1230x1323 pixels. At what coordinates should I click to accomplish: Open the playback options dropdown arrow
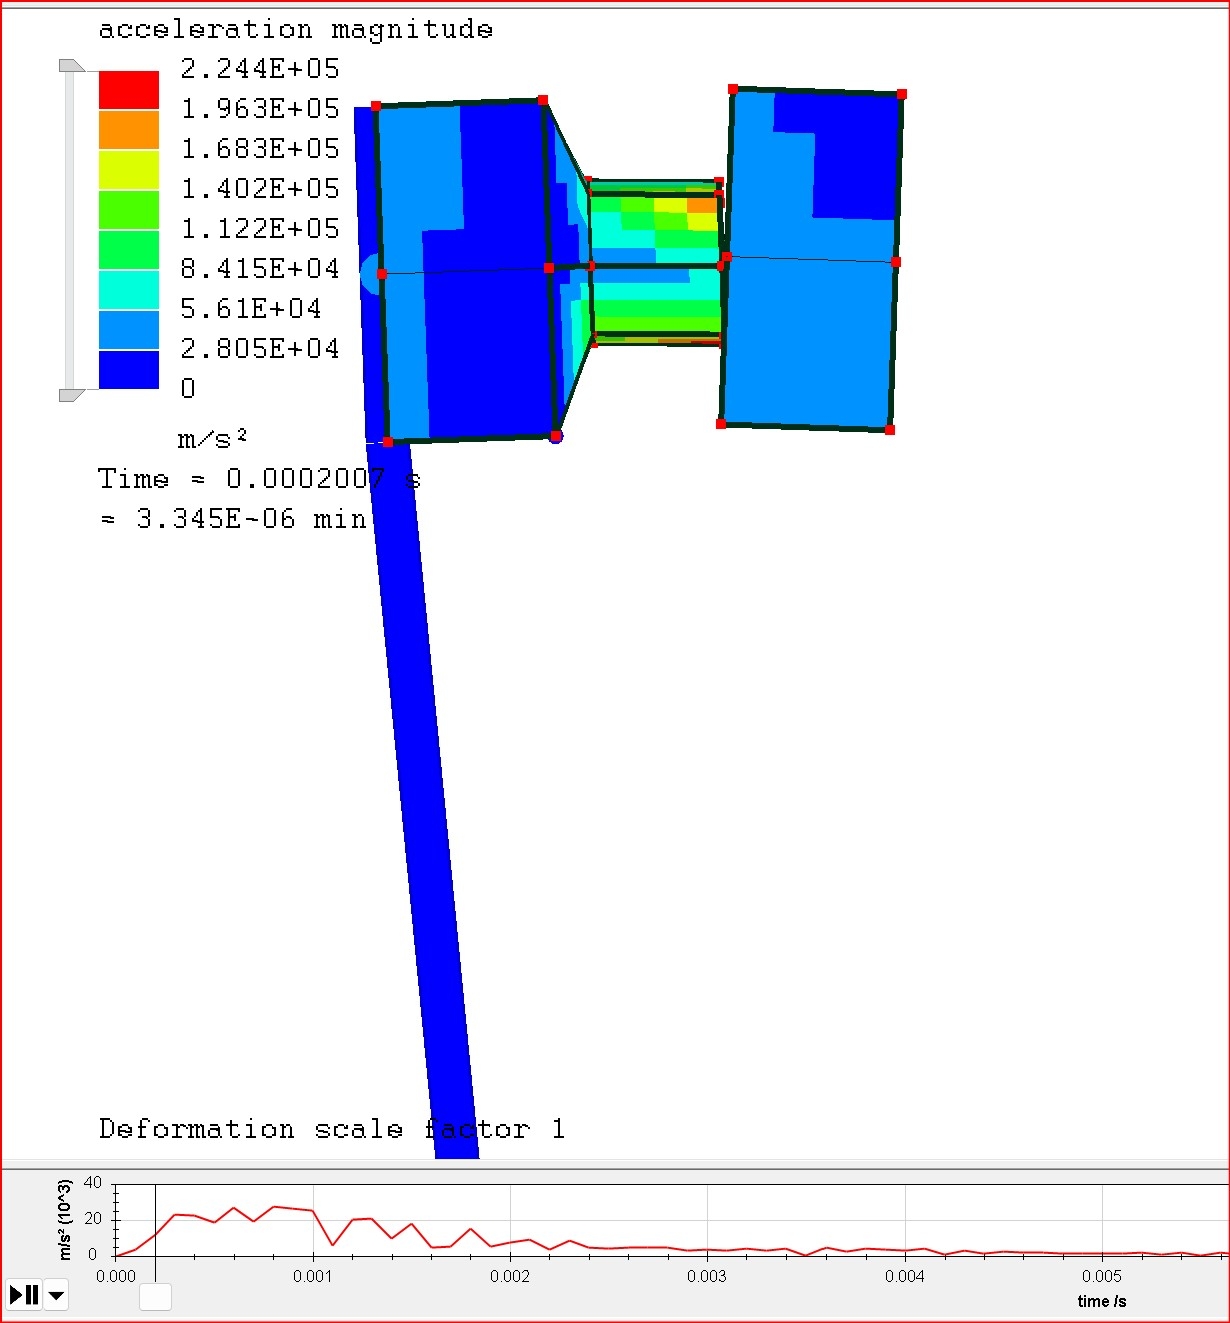pyautogui.click(x=57, y=1296)
